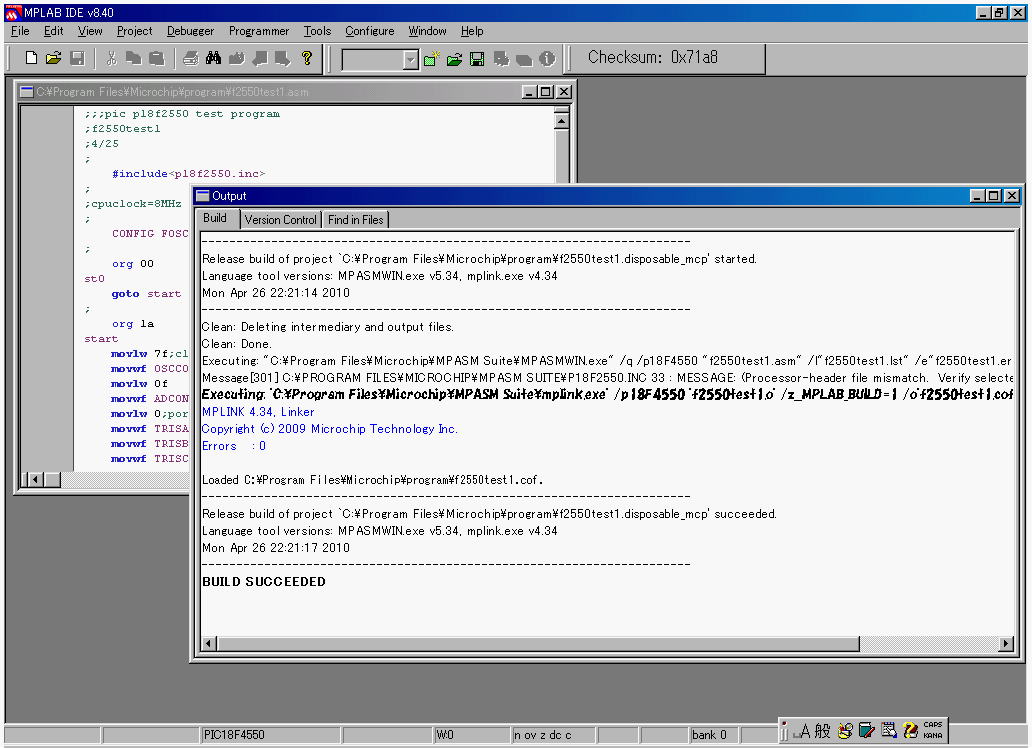Image resolution: width=1032 pixels, height=748 pixels.
Task: Click the Output window right scroll arrow
Action: [x=1006, y=643]
